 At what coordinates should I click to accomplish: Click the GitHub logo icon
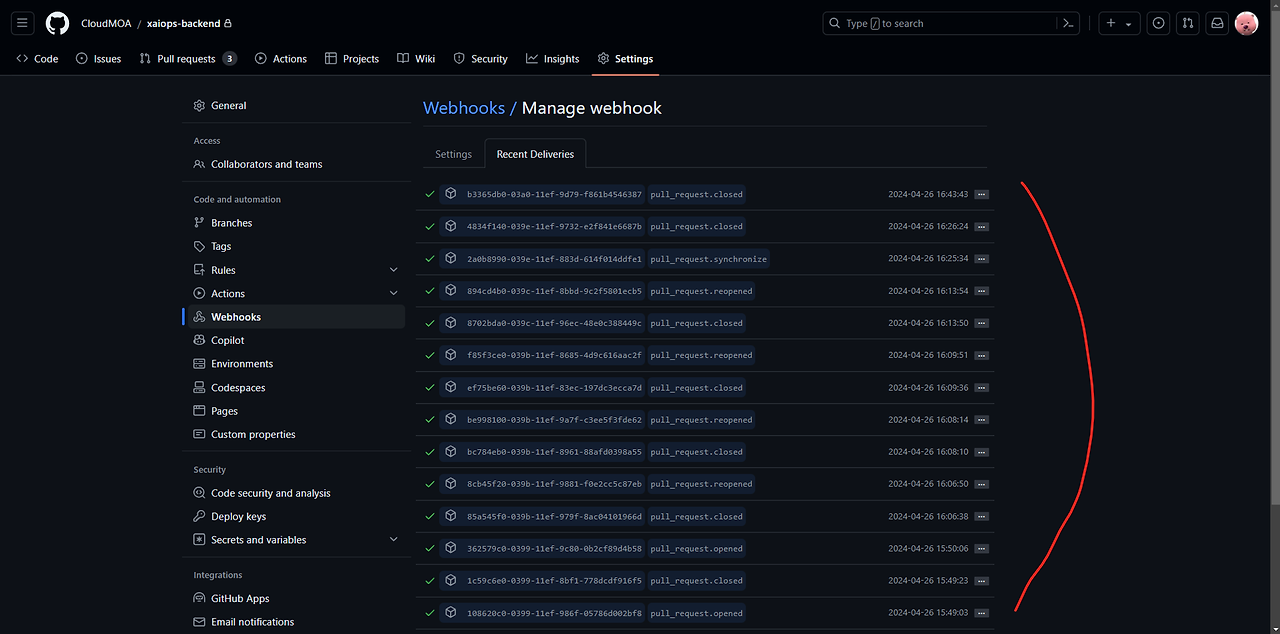(57, 23)
